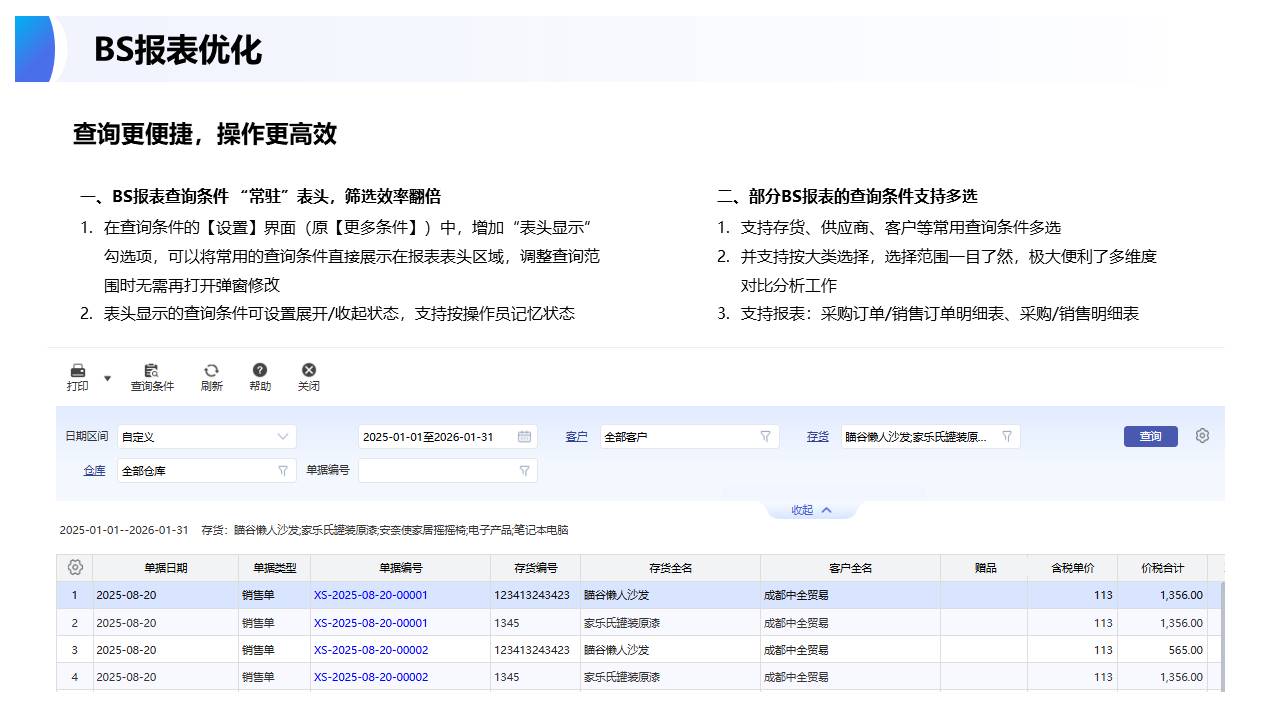Open the Help (帮助) icon
The width and height of the screenshot is (1280, 720).
point(260,371)
